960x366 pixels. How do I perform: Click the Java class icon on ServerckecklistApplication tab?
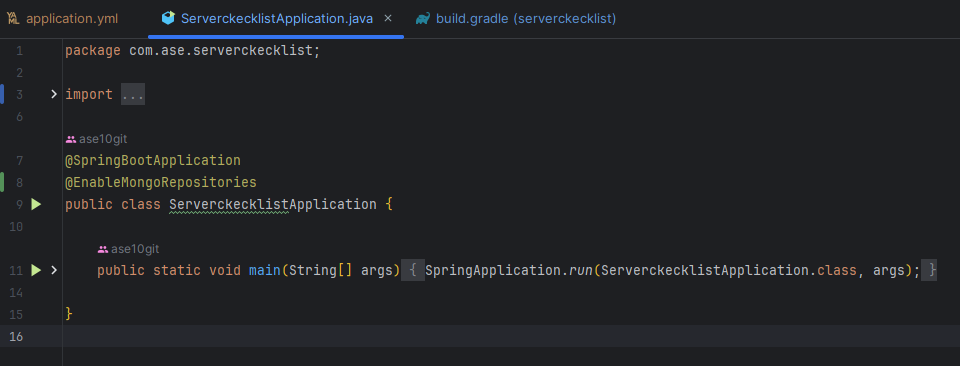[x=168, y=19]
